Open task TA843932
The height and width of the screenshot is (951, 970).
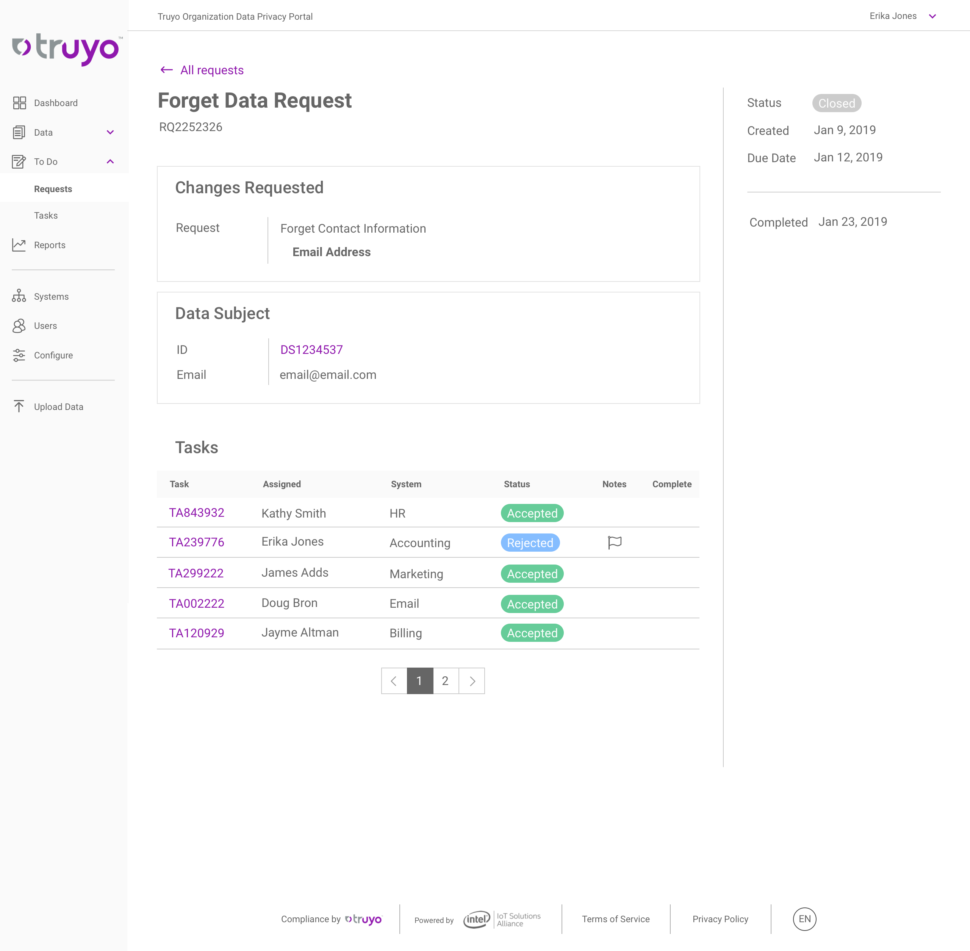(x=196, y=513)
